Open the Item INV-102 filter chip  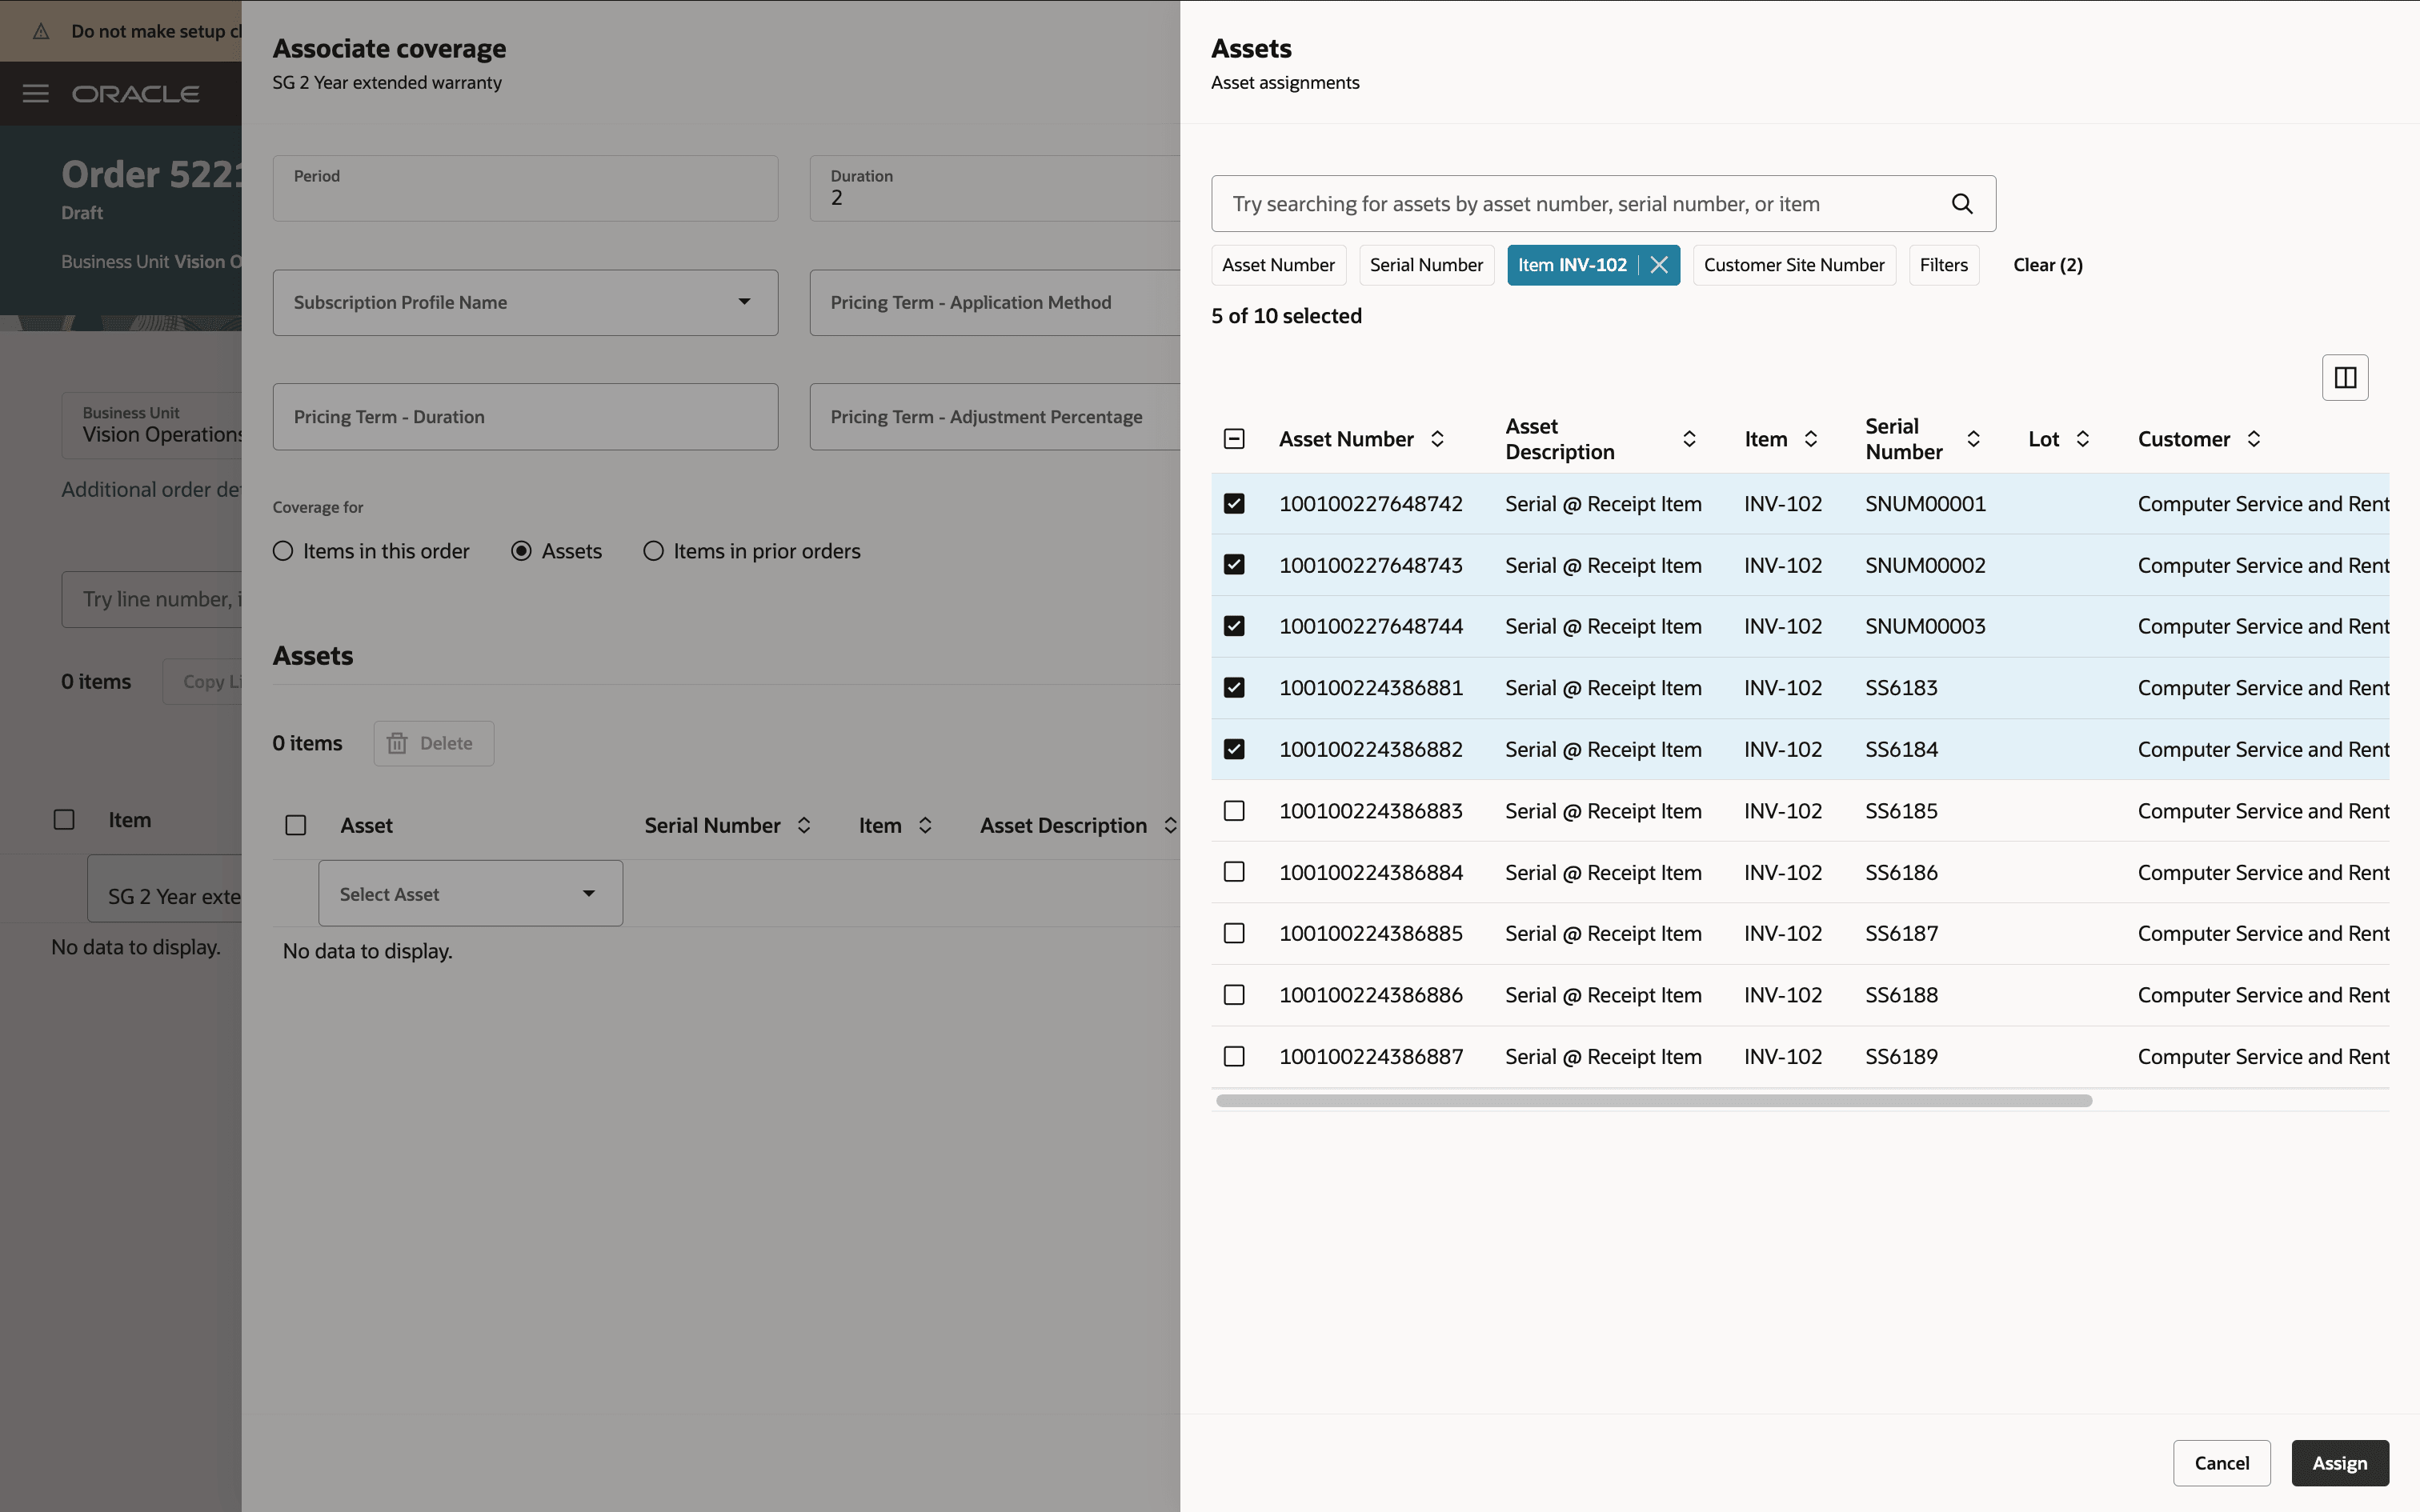pos(1572,265)
